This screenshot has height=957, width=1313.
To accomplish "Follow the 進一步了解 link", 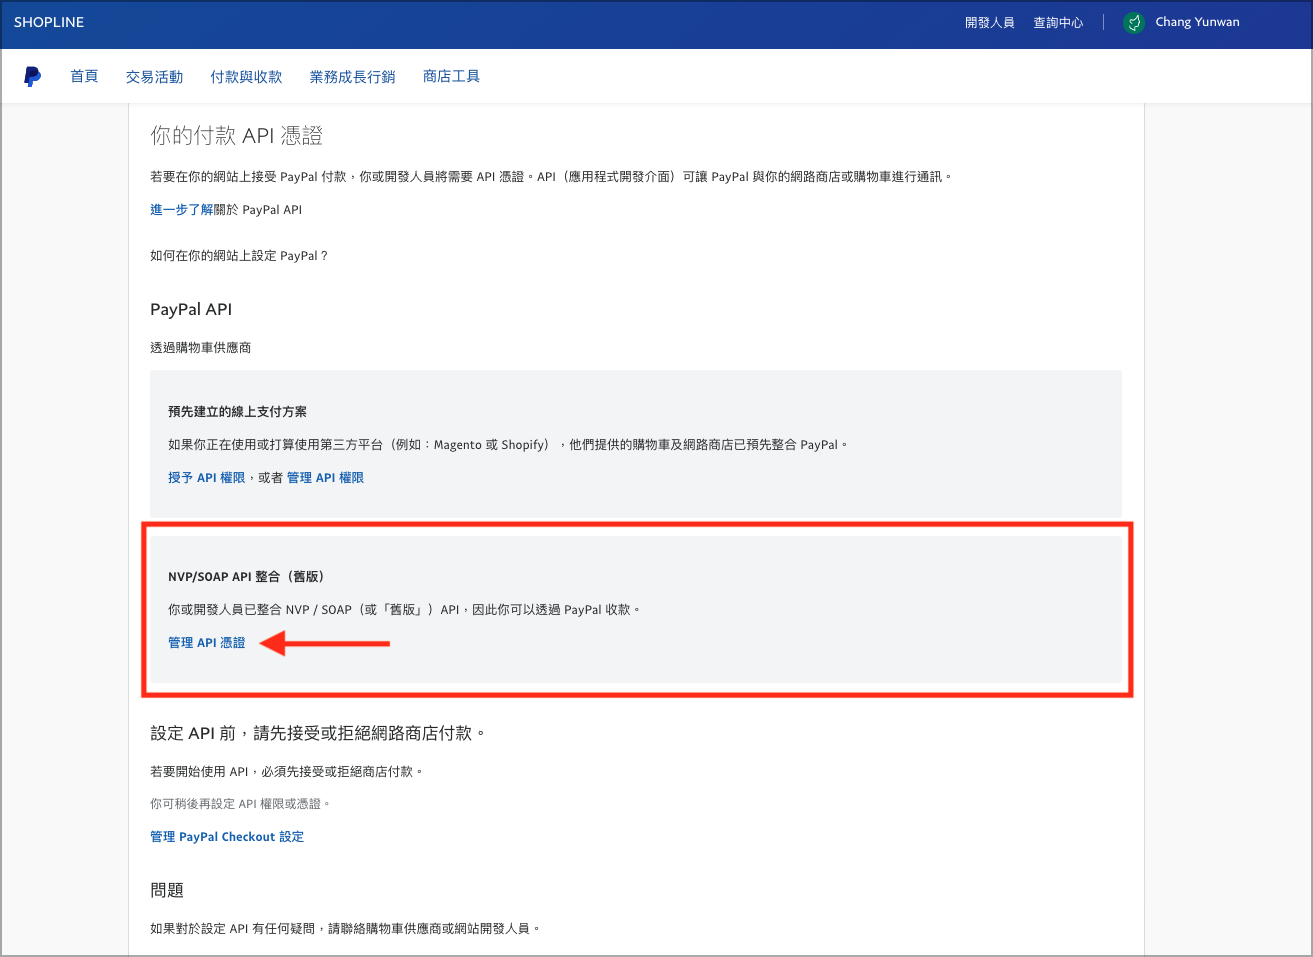I will [x=181, y=210].
